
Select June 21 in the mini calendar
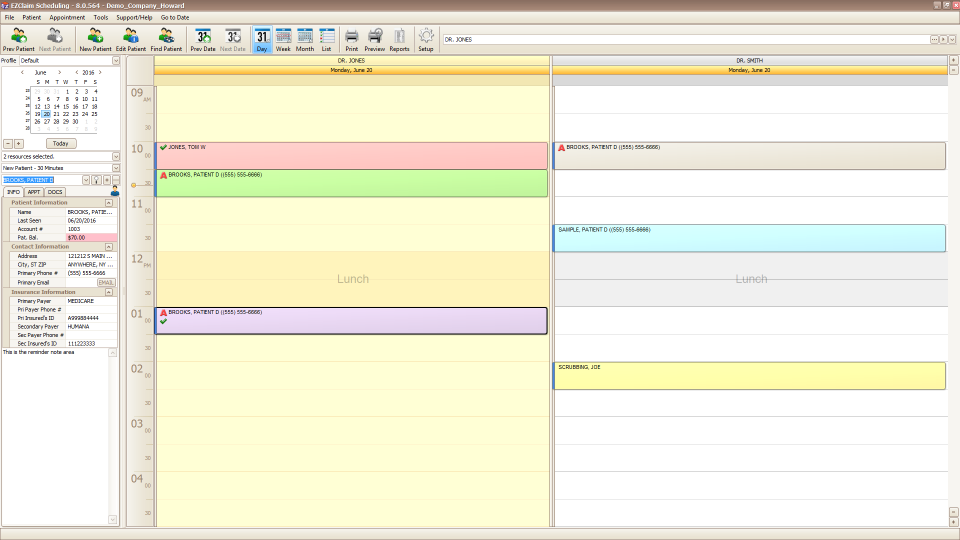pyautogui.click(x=56, y=114)
